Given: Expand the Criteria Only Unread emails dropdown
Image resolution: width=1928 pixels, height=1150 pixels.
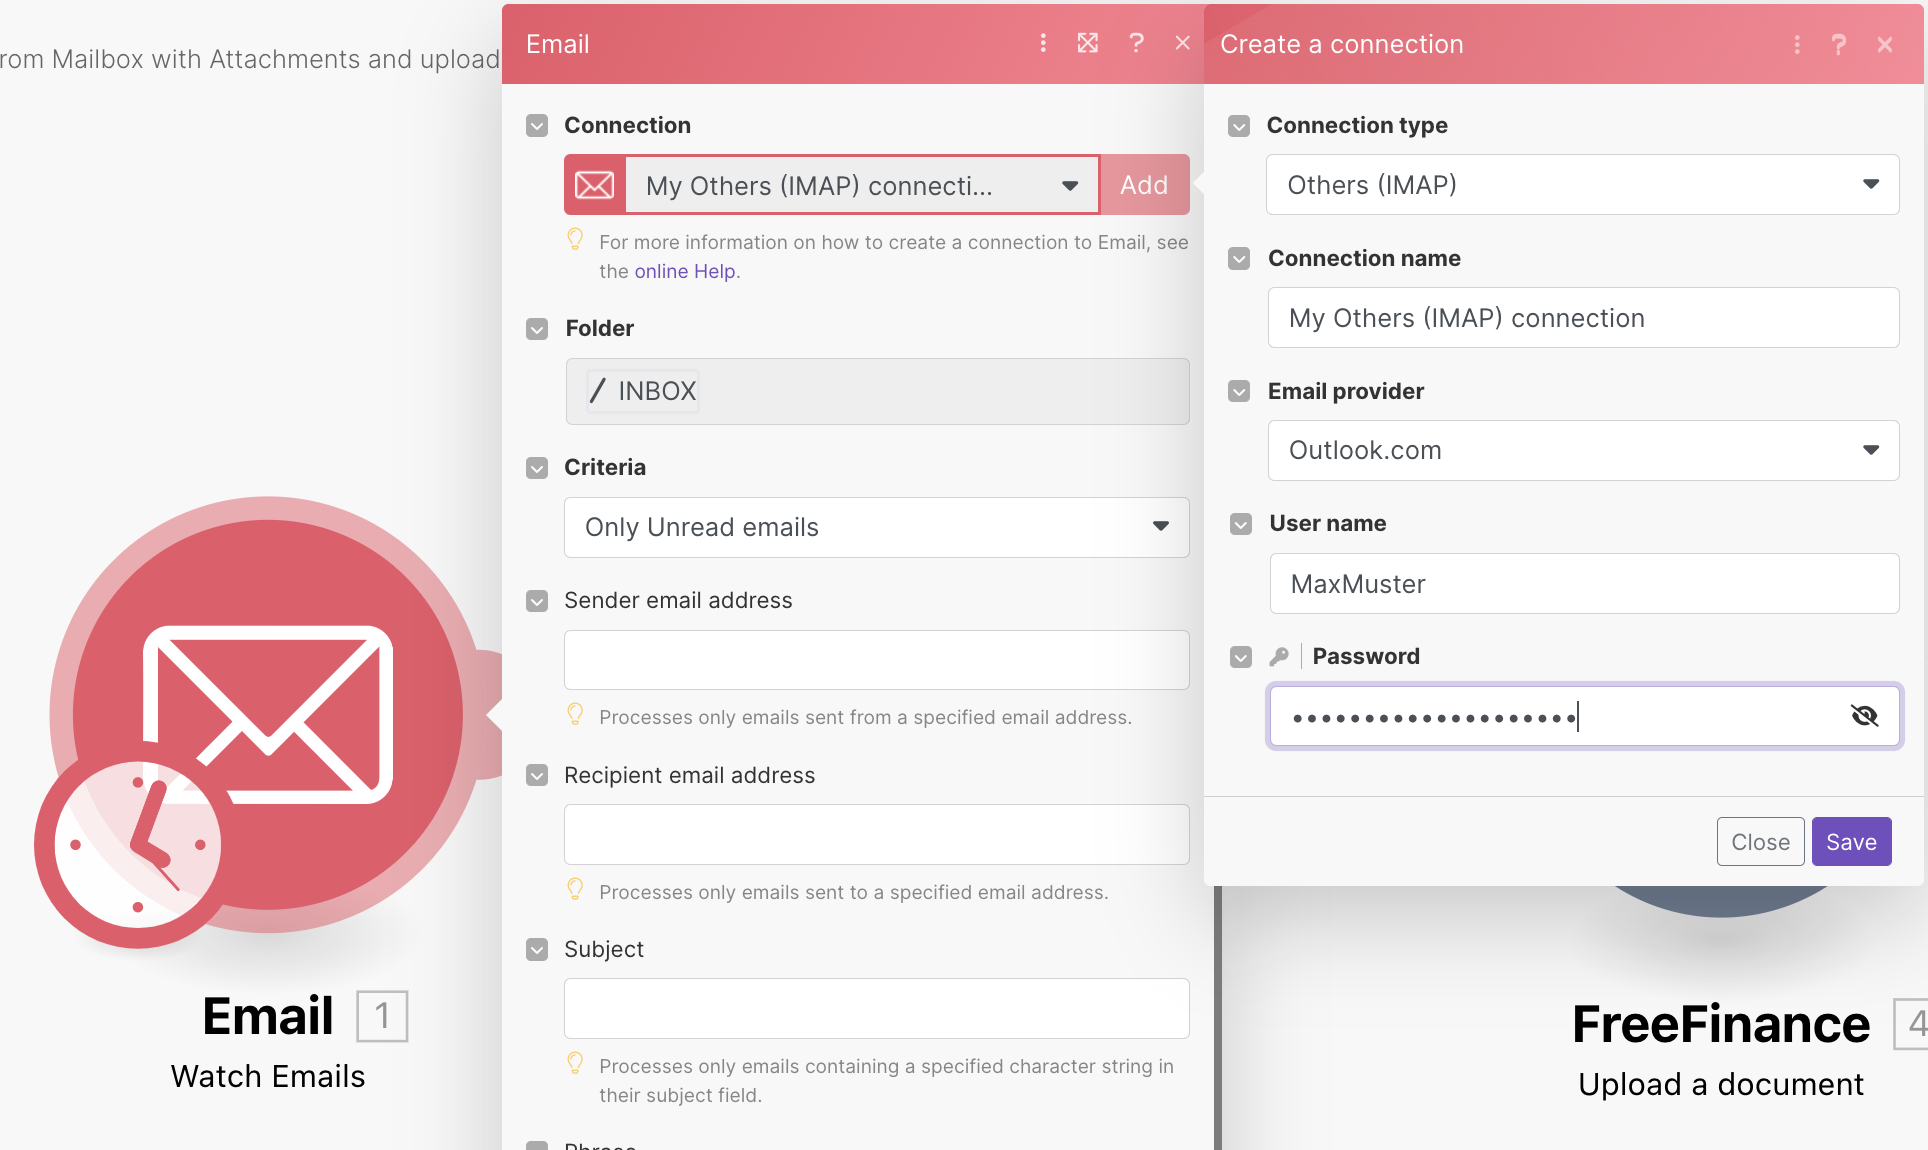Looking at the screenshot, I should tap(876, 527).
